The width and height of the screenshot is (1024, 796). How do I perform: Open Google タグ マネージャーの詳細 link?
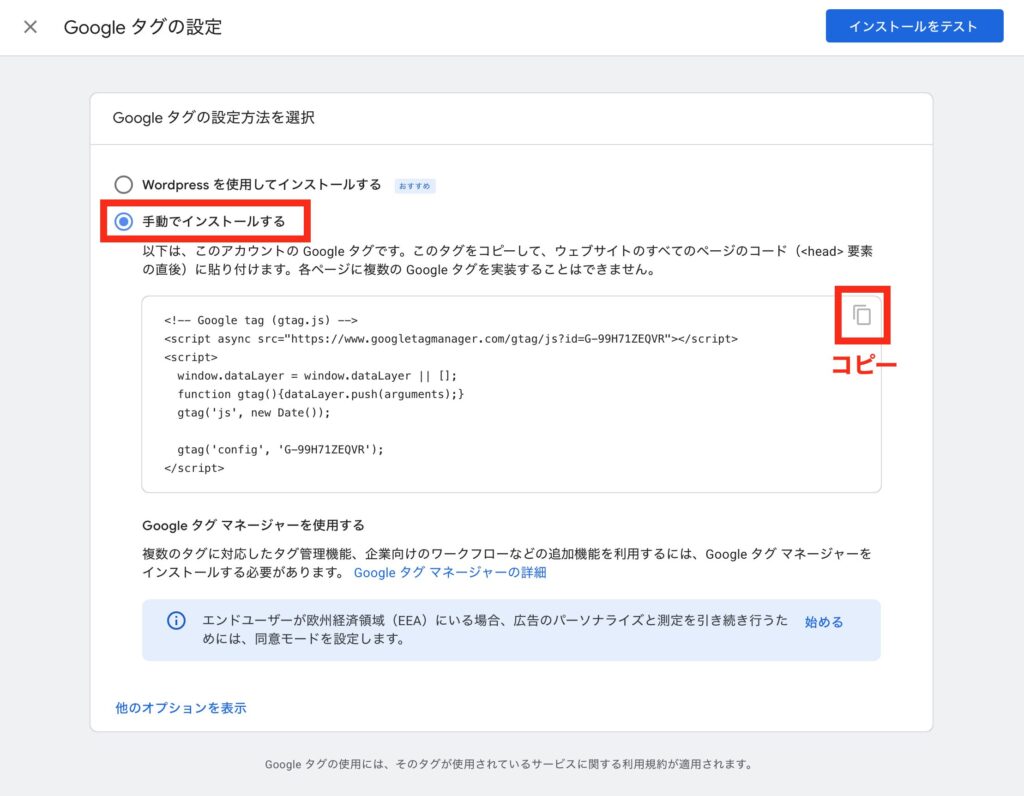[450, 573]
